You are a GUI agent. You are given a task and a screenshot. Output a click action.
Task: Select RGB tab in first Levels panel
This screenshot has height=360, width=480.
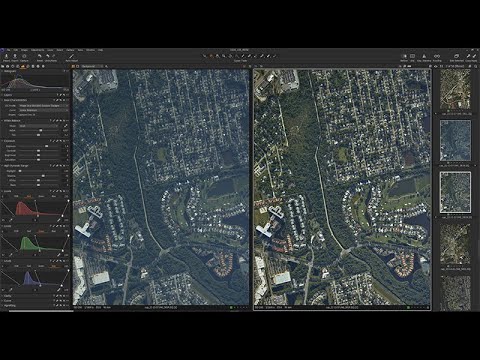pyautogui.click(x=16, y=196)
